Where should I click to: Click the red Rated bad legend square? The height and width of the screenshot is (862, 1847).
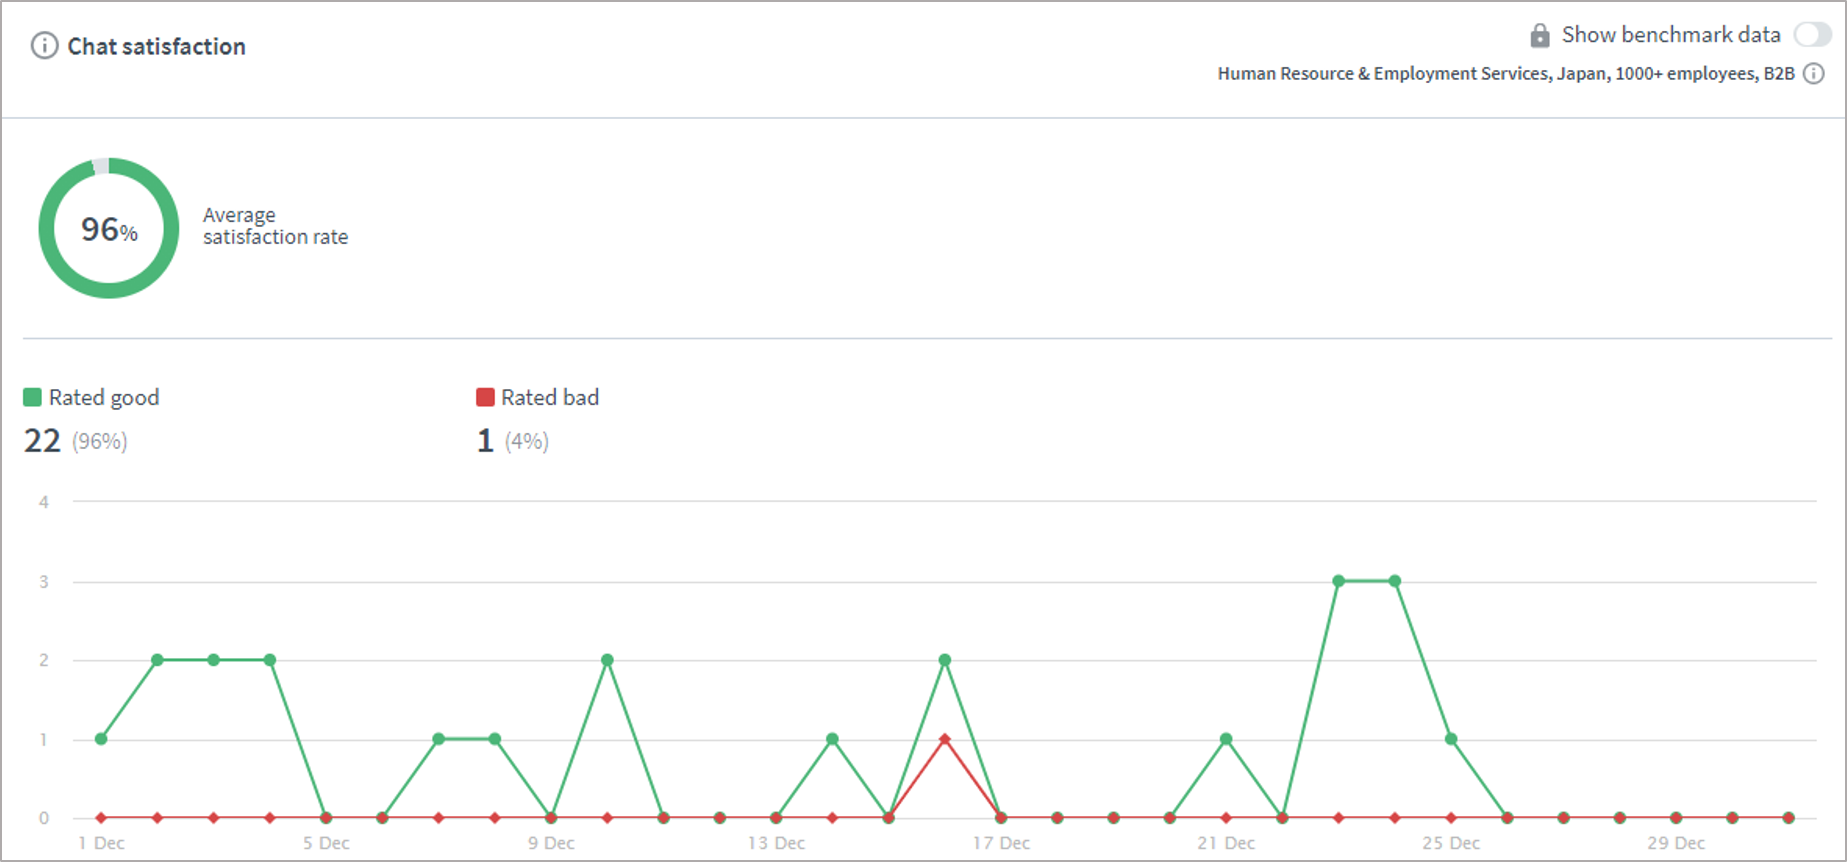click(485, 397)
